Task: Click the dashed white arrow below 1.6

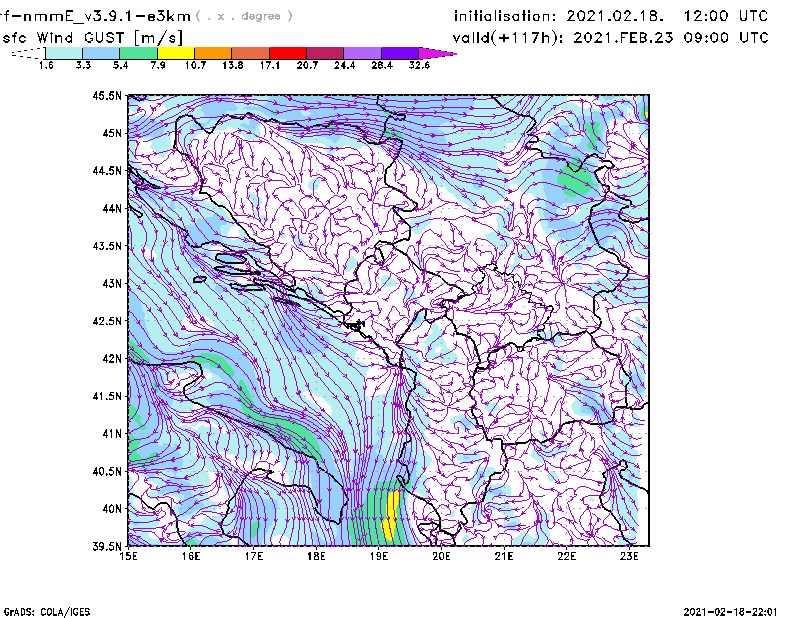Action: pyautogui.click(x=28, y=53)
